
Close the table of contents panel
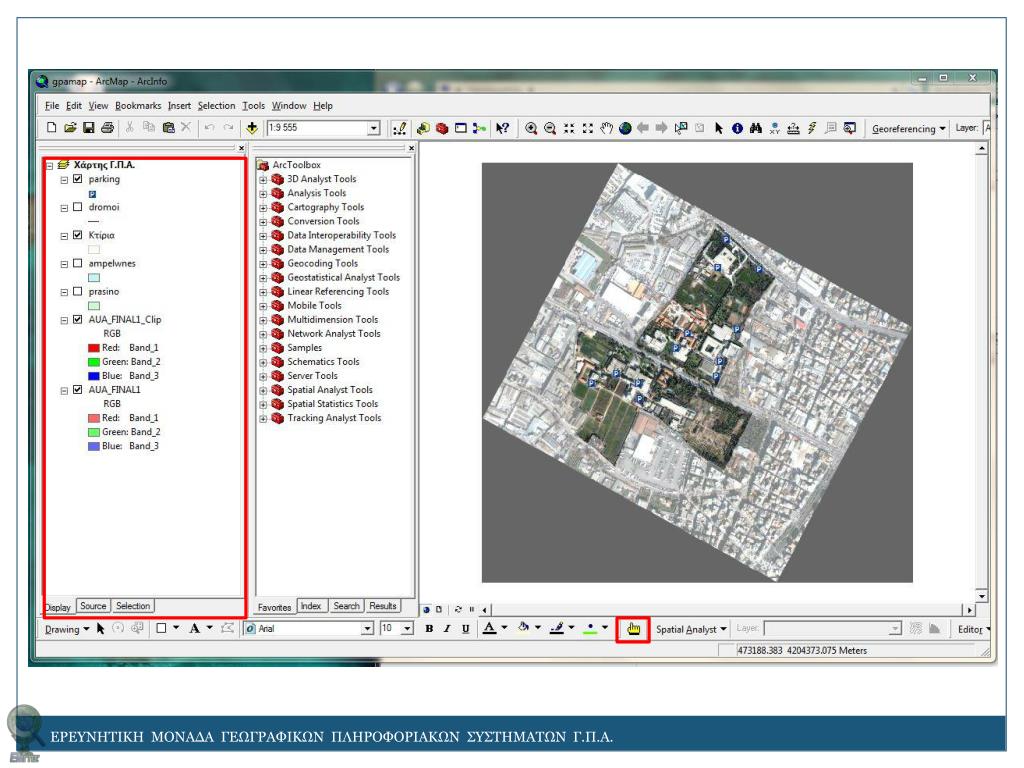[241, 148]
